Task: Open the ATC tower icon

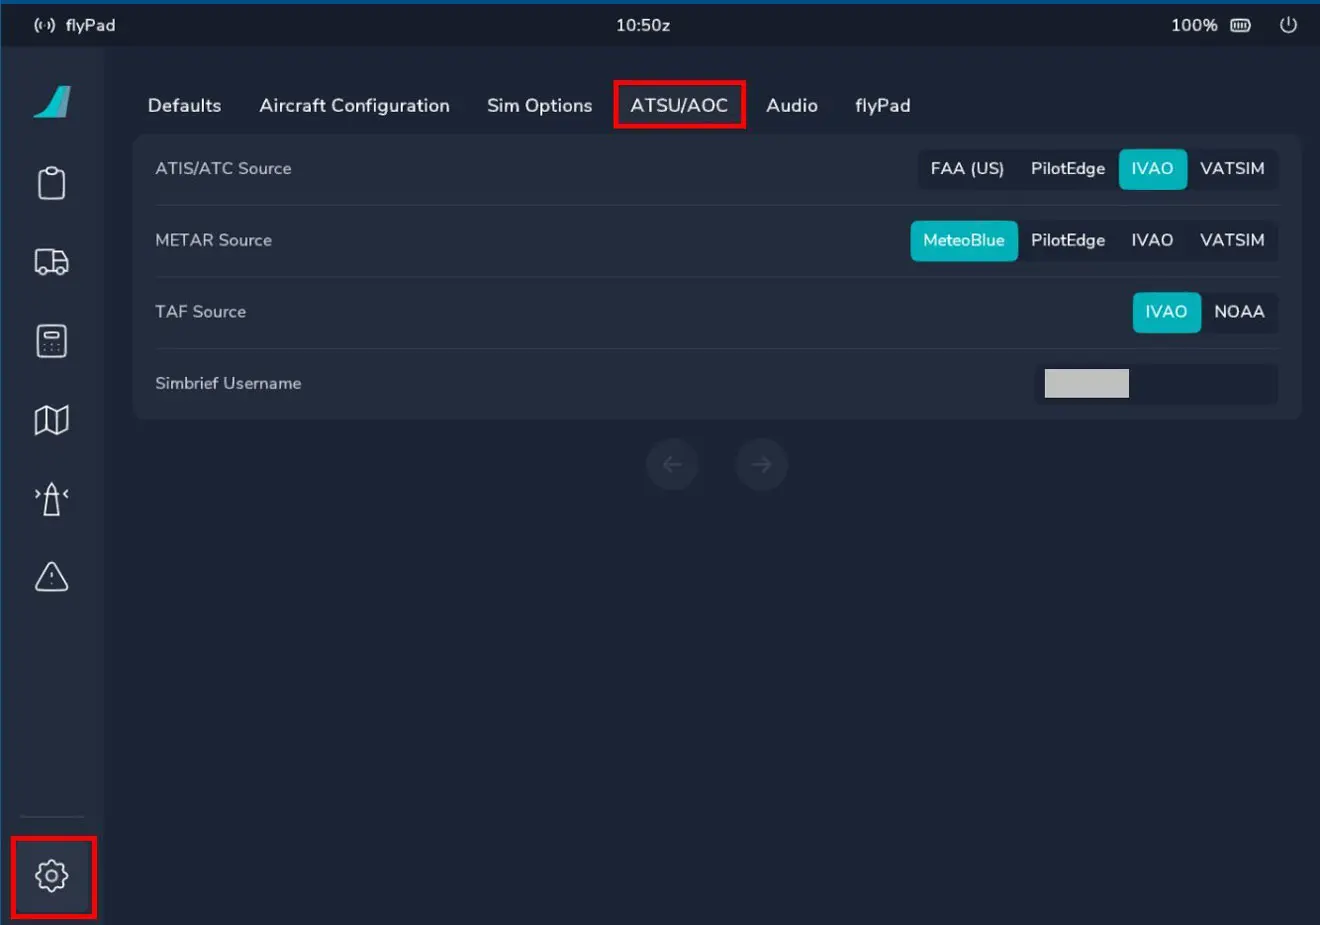Action: 52,499
